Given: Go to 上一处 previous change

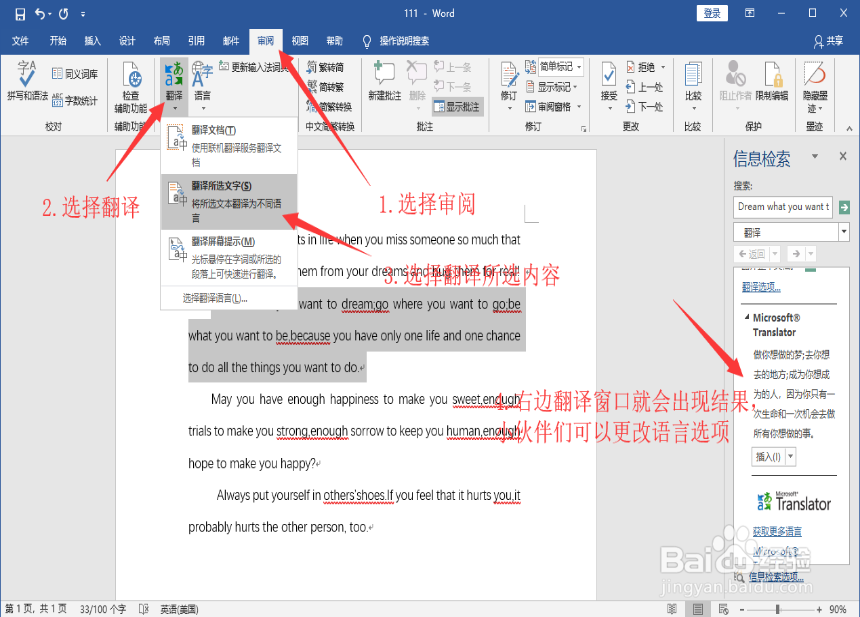Looking at the screenshot, I should (644, 87).
